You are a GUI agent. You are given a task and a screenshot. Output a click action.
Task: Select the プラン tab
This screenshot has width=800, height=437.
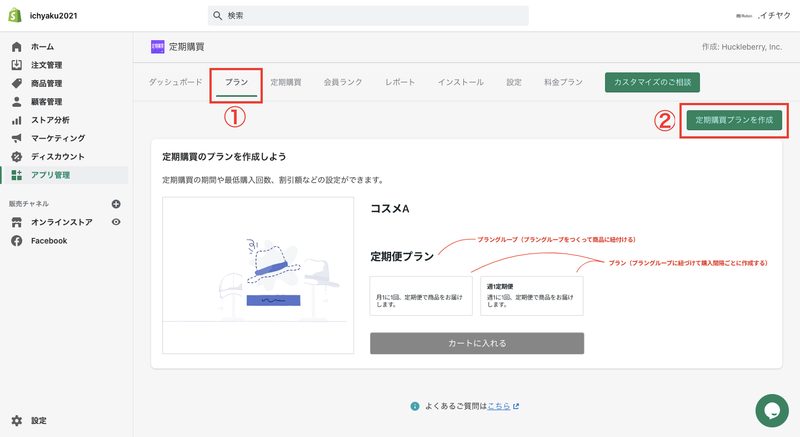coord(236,82)
